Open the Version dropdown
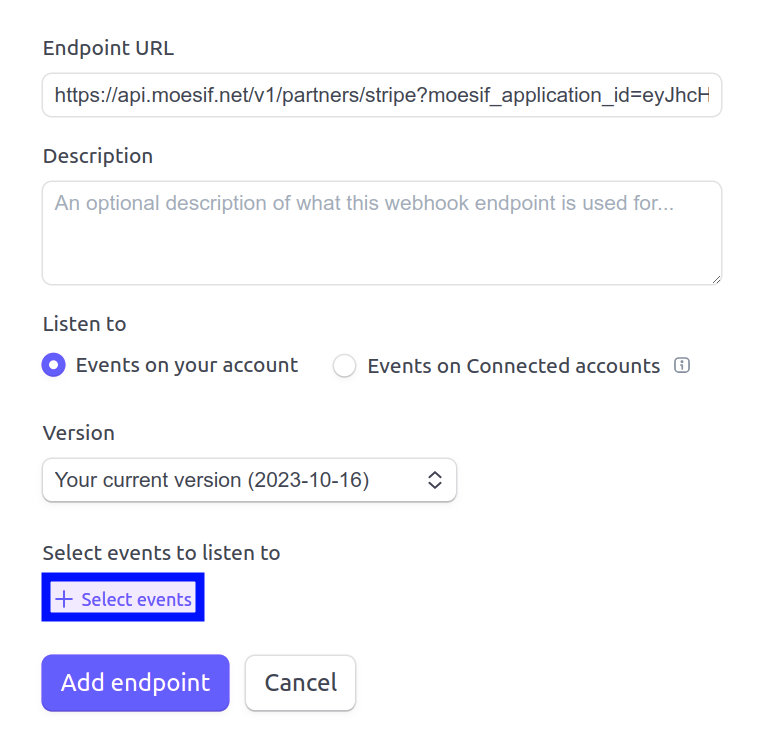This screenshot has width=768, height=754. [249, 480]
